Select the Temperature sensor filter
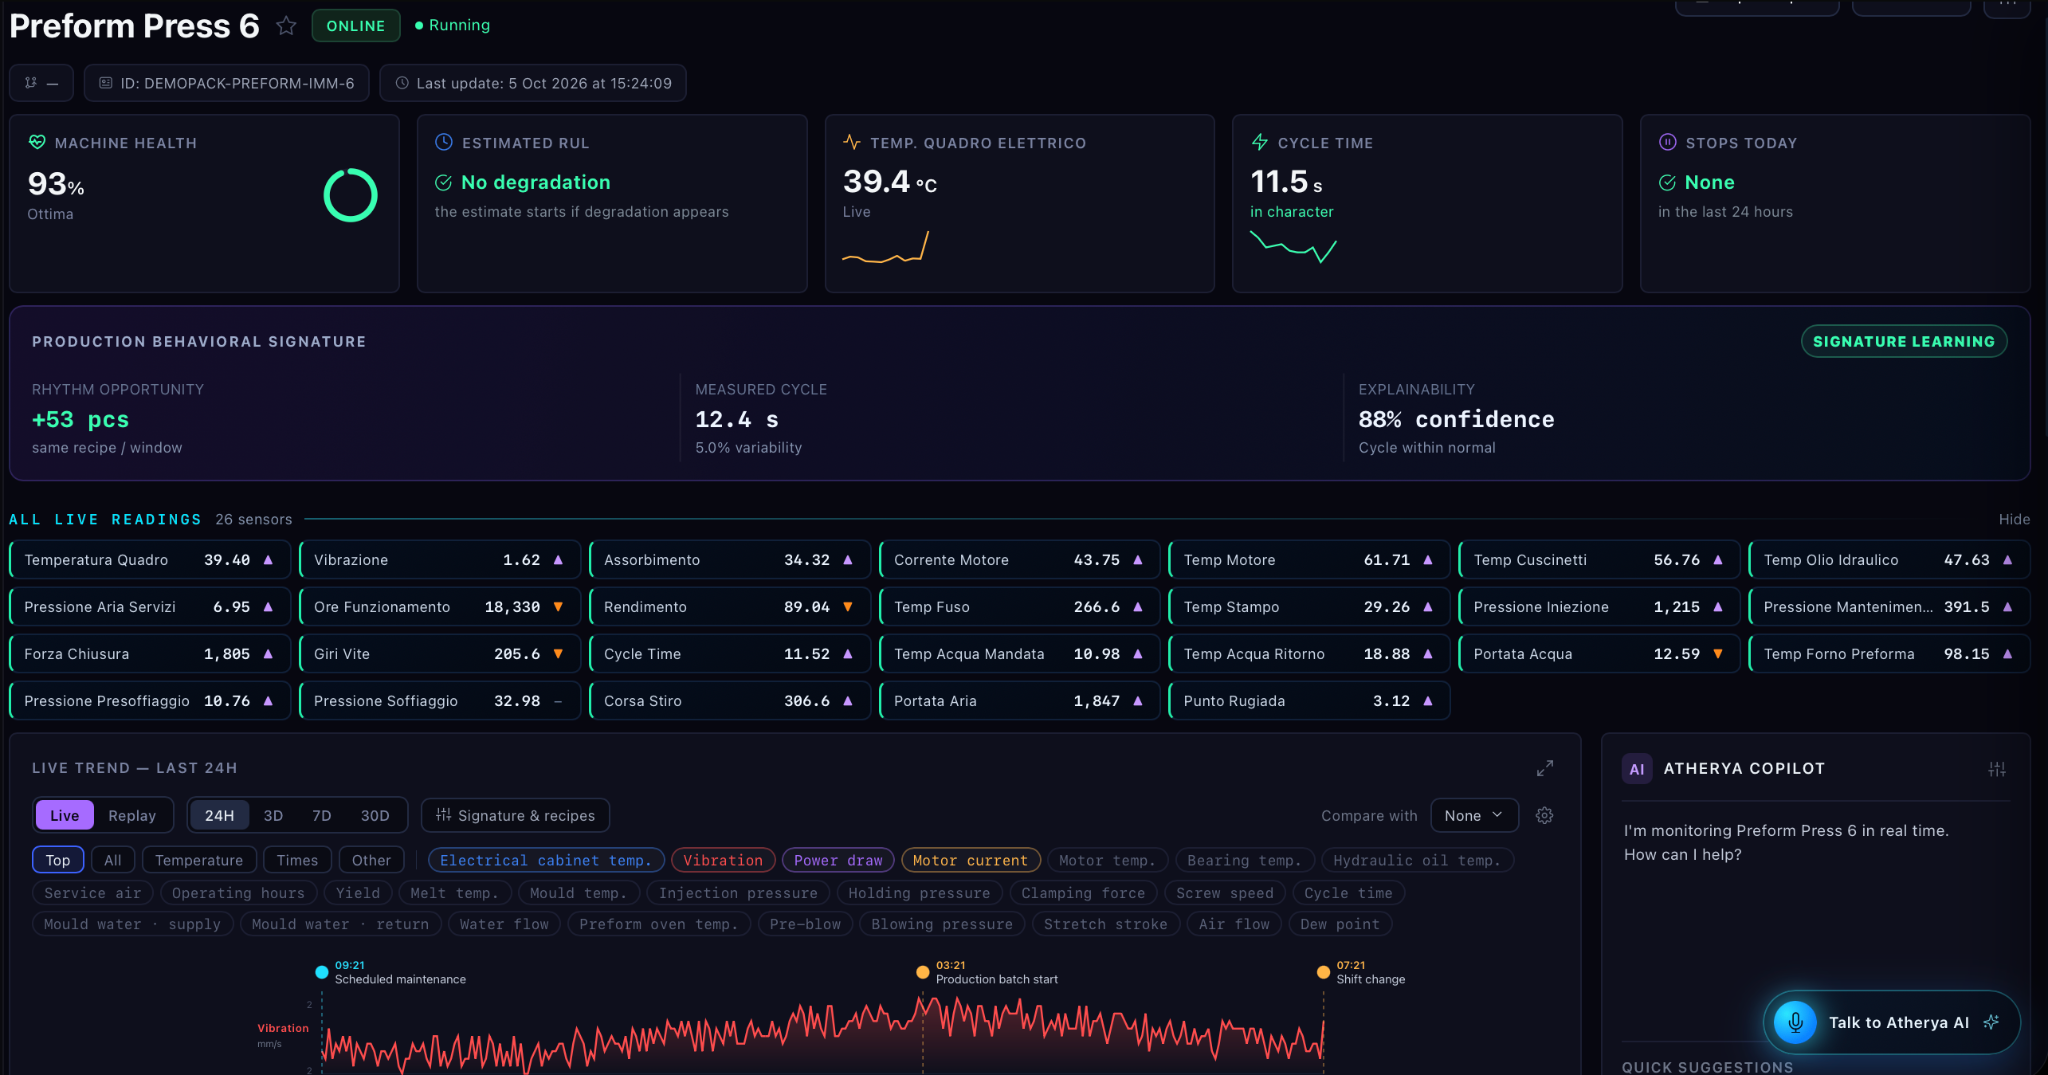This screenshot has width=2048, height=1075. point(199,860)
